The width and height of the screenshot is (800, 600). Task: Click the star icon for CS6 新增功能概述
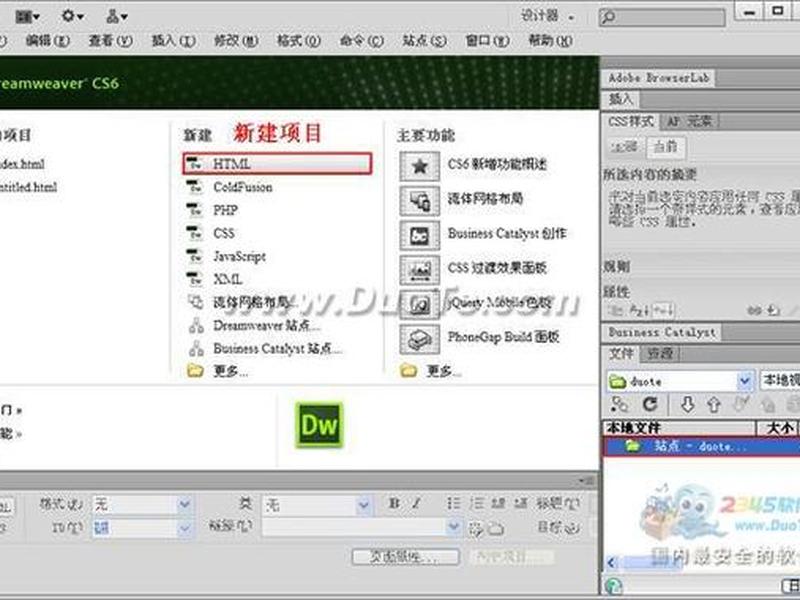coord(419,166)
